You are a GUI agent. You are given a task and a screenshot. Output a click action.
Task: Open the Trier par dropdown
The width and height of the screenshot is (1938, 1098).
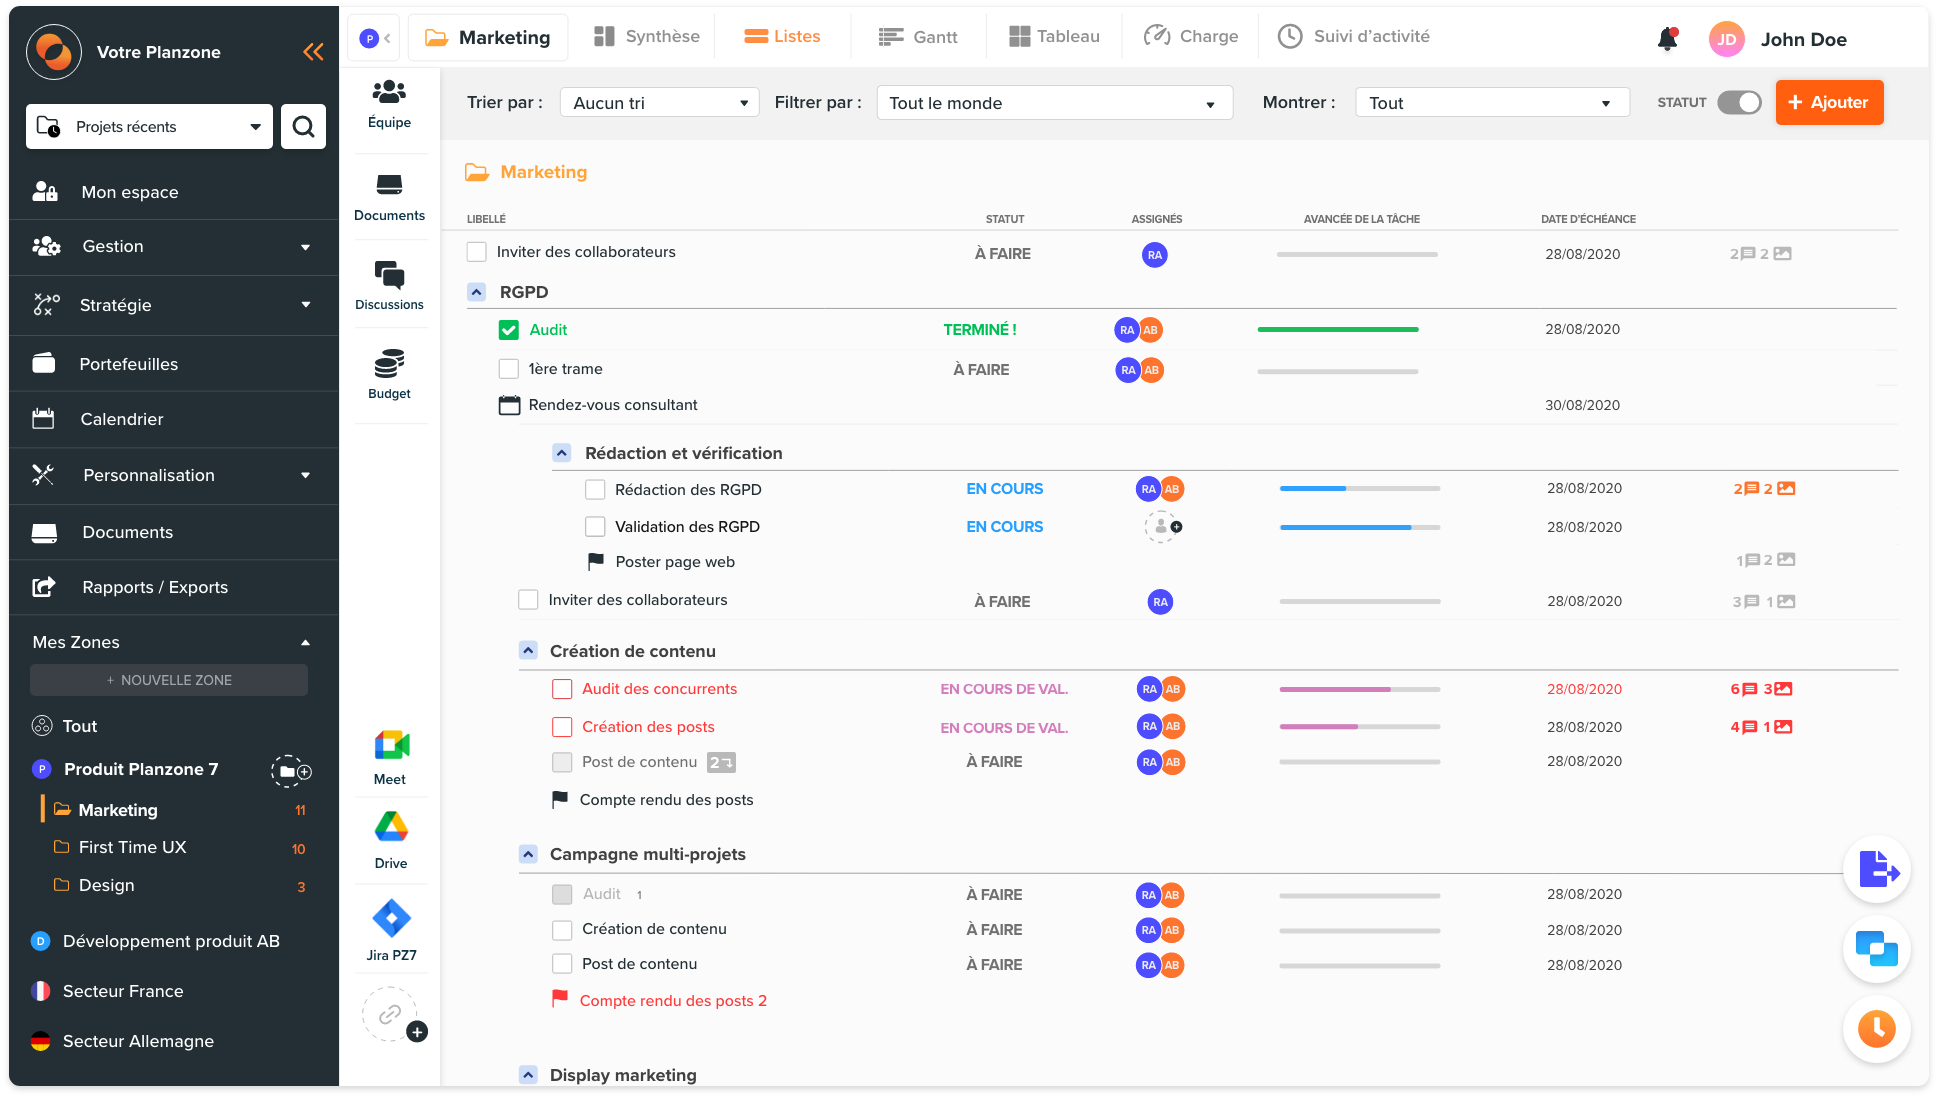click(655, 102)
